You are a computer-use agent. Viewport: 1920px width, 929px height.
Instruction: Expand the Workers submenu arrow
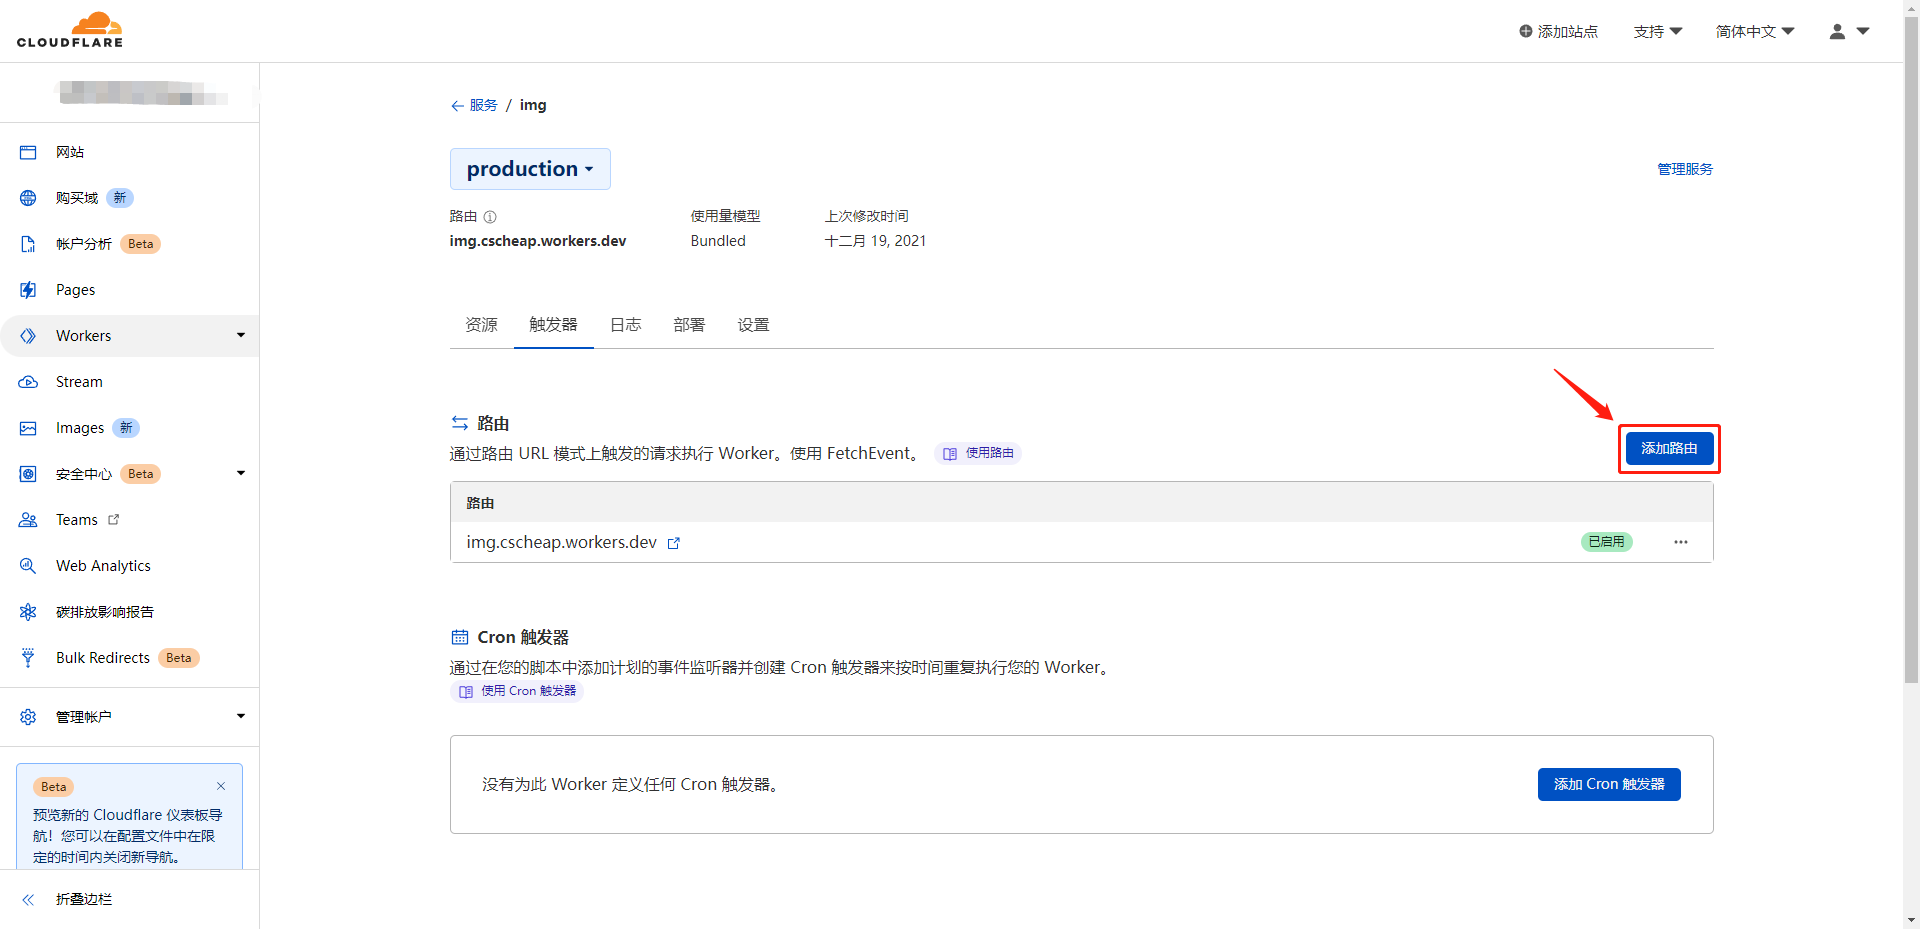coord(241,335)
